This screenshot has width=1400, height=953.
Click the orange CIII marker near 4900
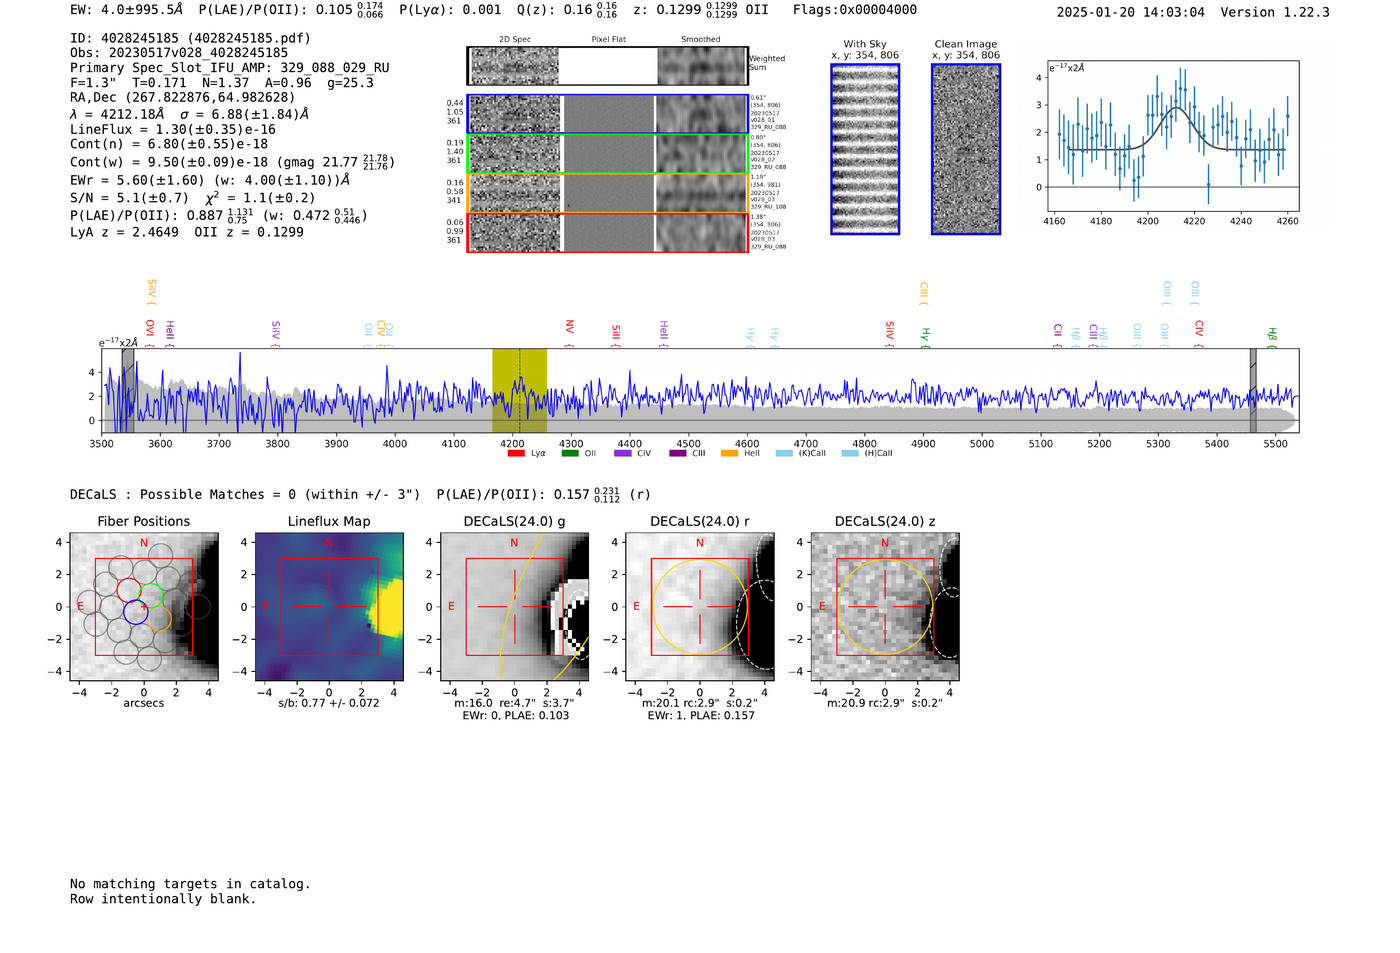coord(924,293)
